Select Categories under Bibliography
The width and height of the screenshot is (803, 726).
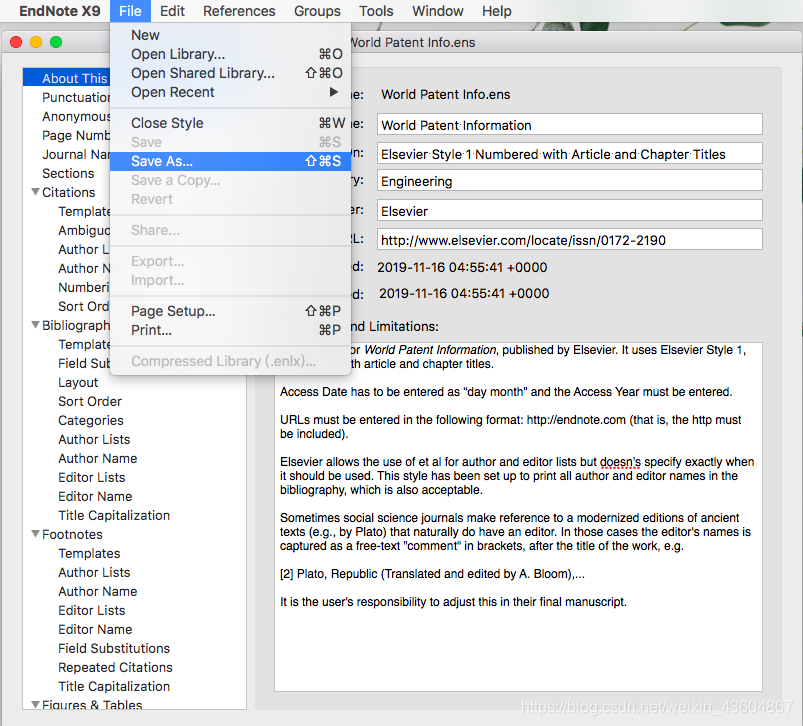pos(91,420)
